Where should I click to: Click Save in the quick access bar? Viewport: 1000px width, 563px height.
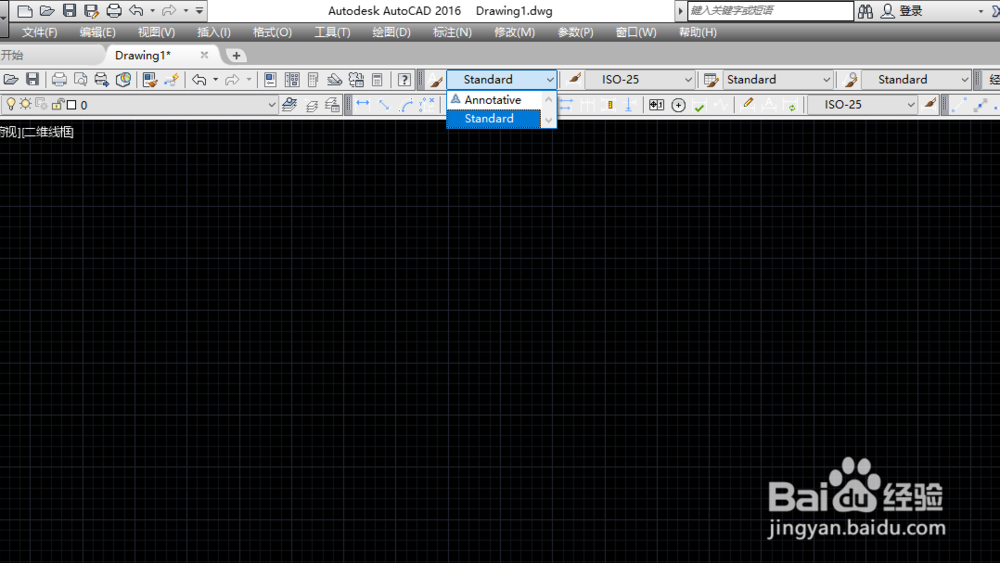click(69, 11)
